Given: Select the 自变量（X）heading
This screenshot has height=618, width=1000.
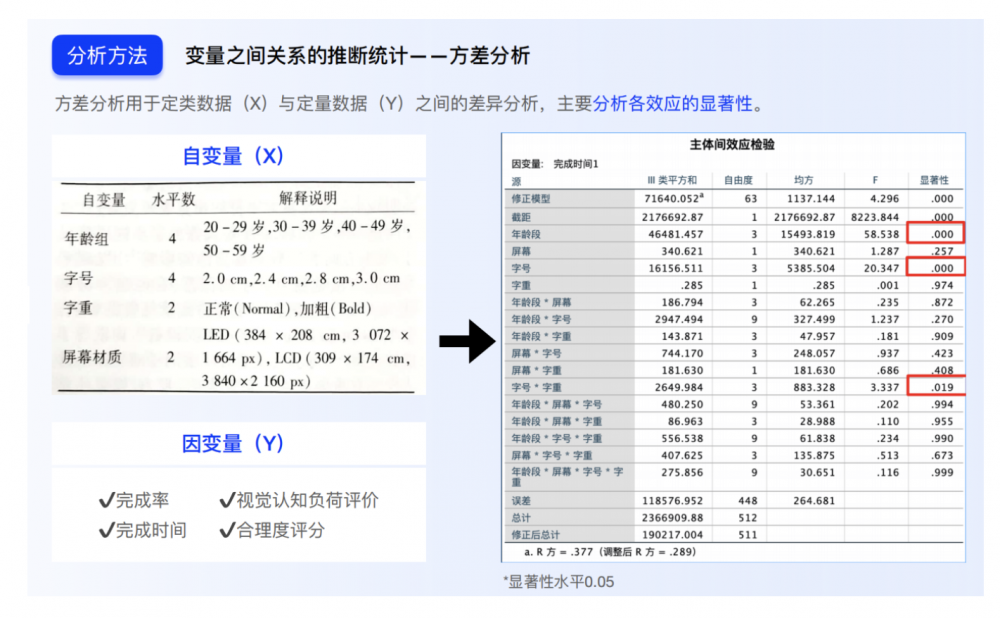Looking at the screenshot, I should 233,156.
